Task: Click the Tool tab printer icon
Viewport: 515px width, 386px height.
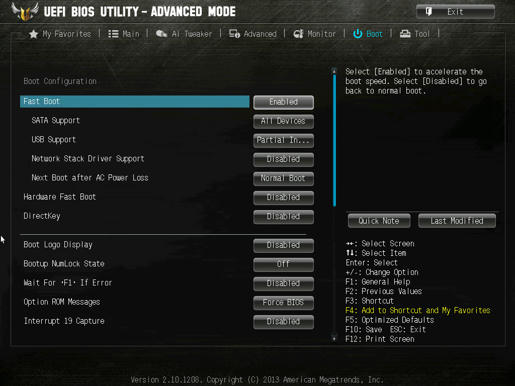Action: (405, 34)
